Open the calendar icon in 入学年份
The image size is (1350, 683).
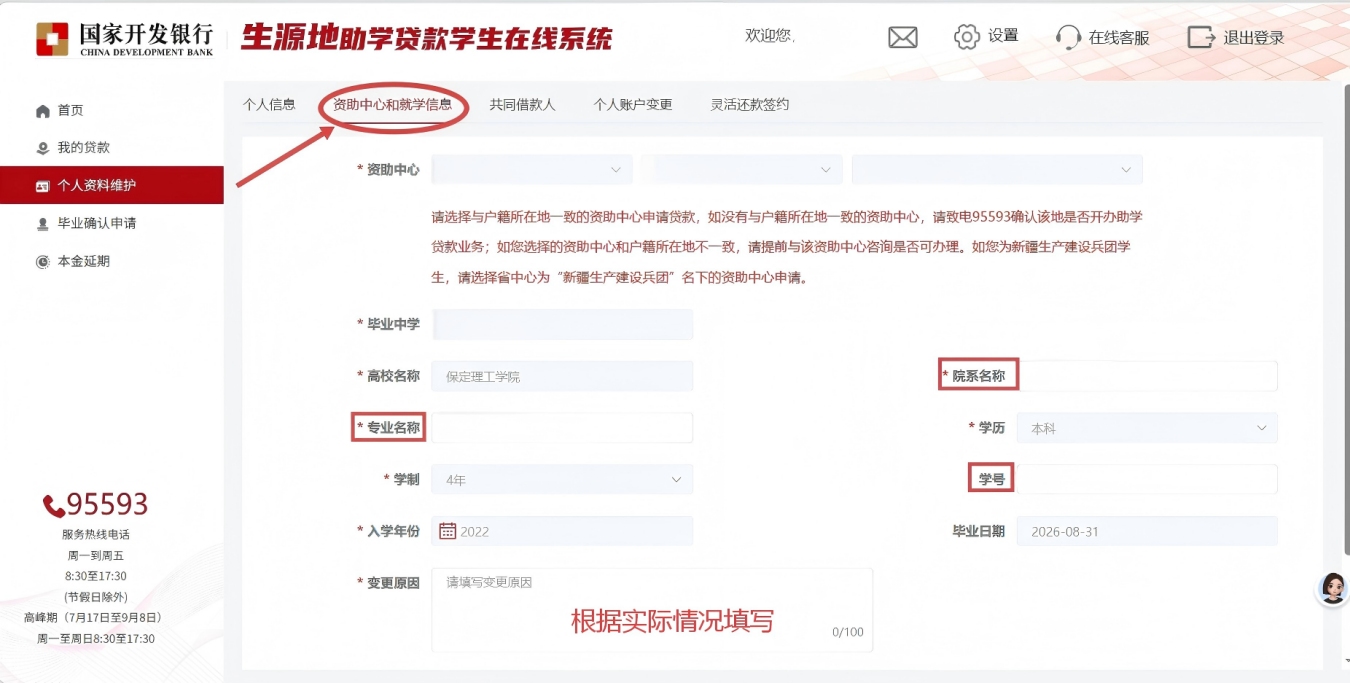[x=448, y=531]
